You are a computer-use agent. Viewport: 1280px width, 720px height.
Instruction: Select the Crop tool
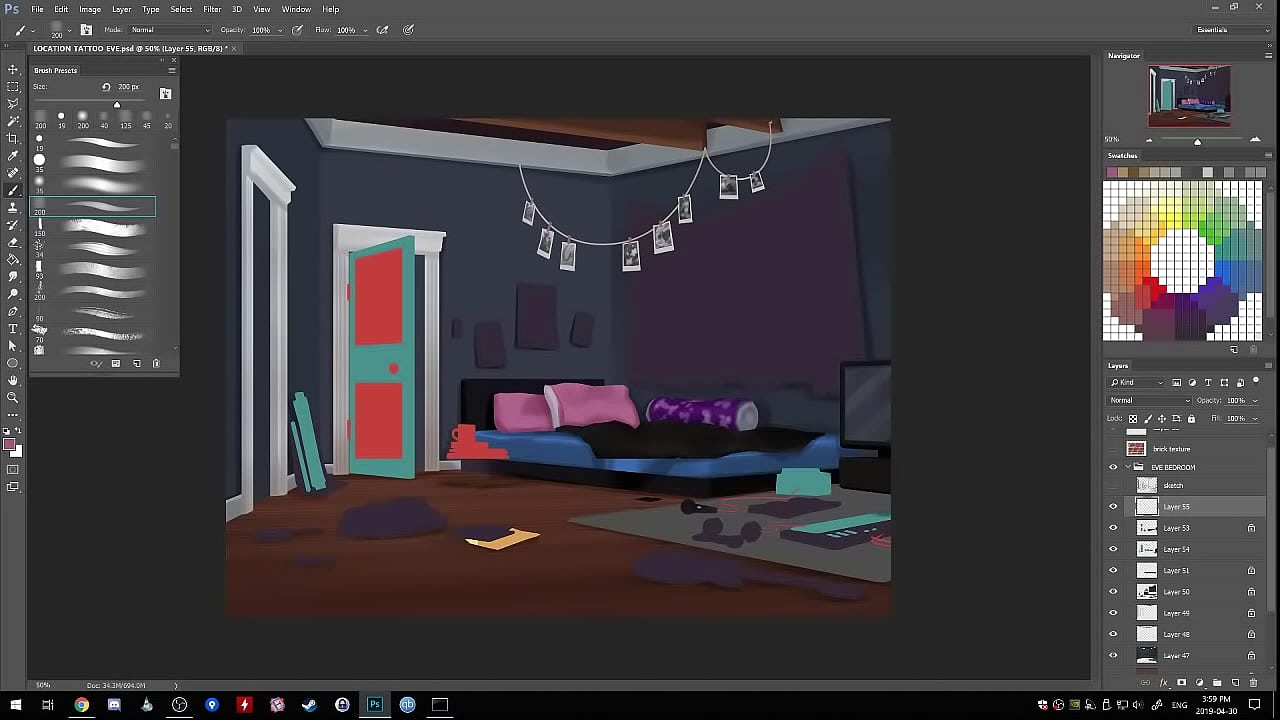point(13,138)
